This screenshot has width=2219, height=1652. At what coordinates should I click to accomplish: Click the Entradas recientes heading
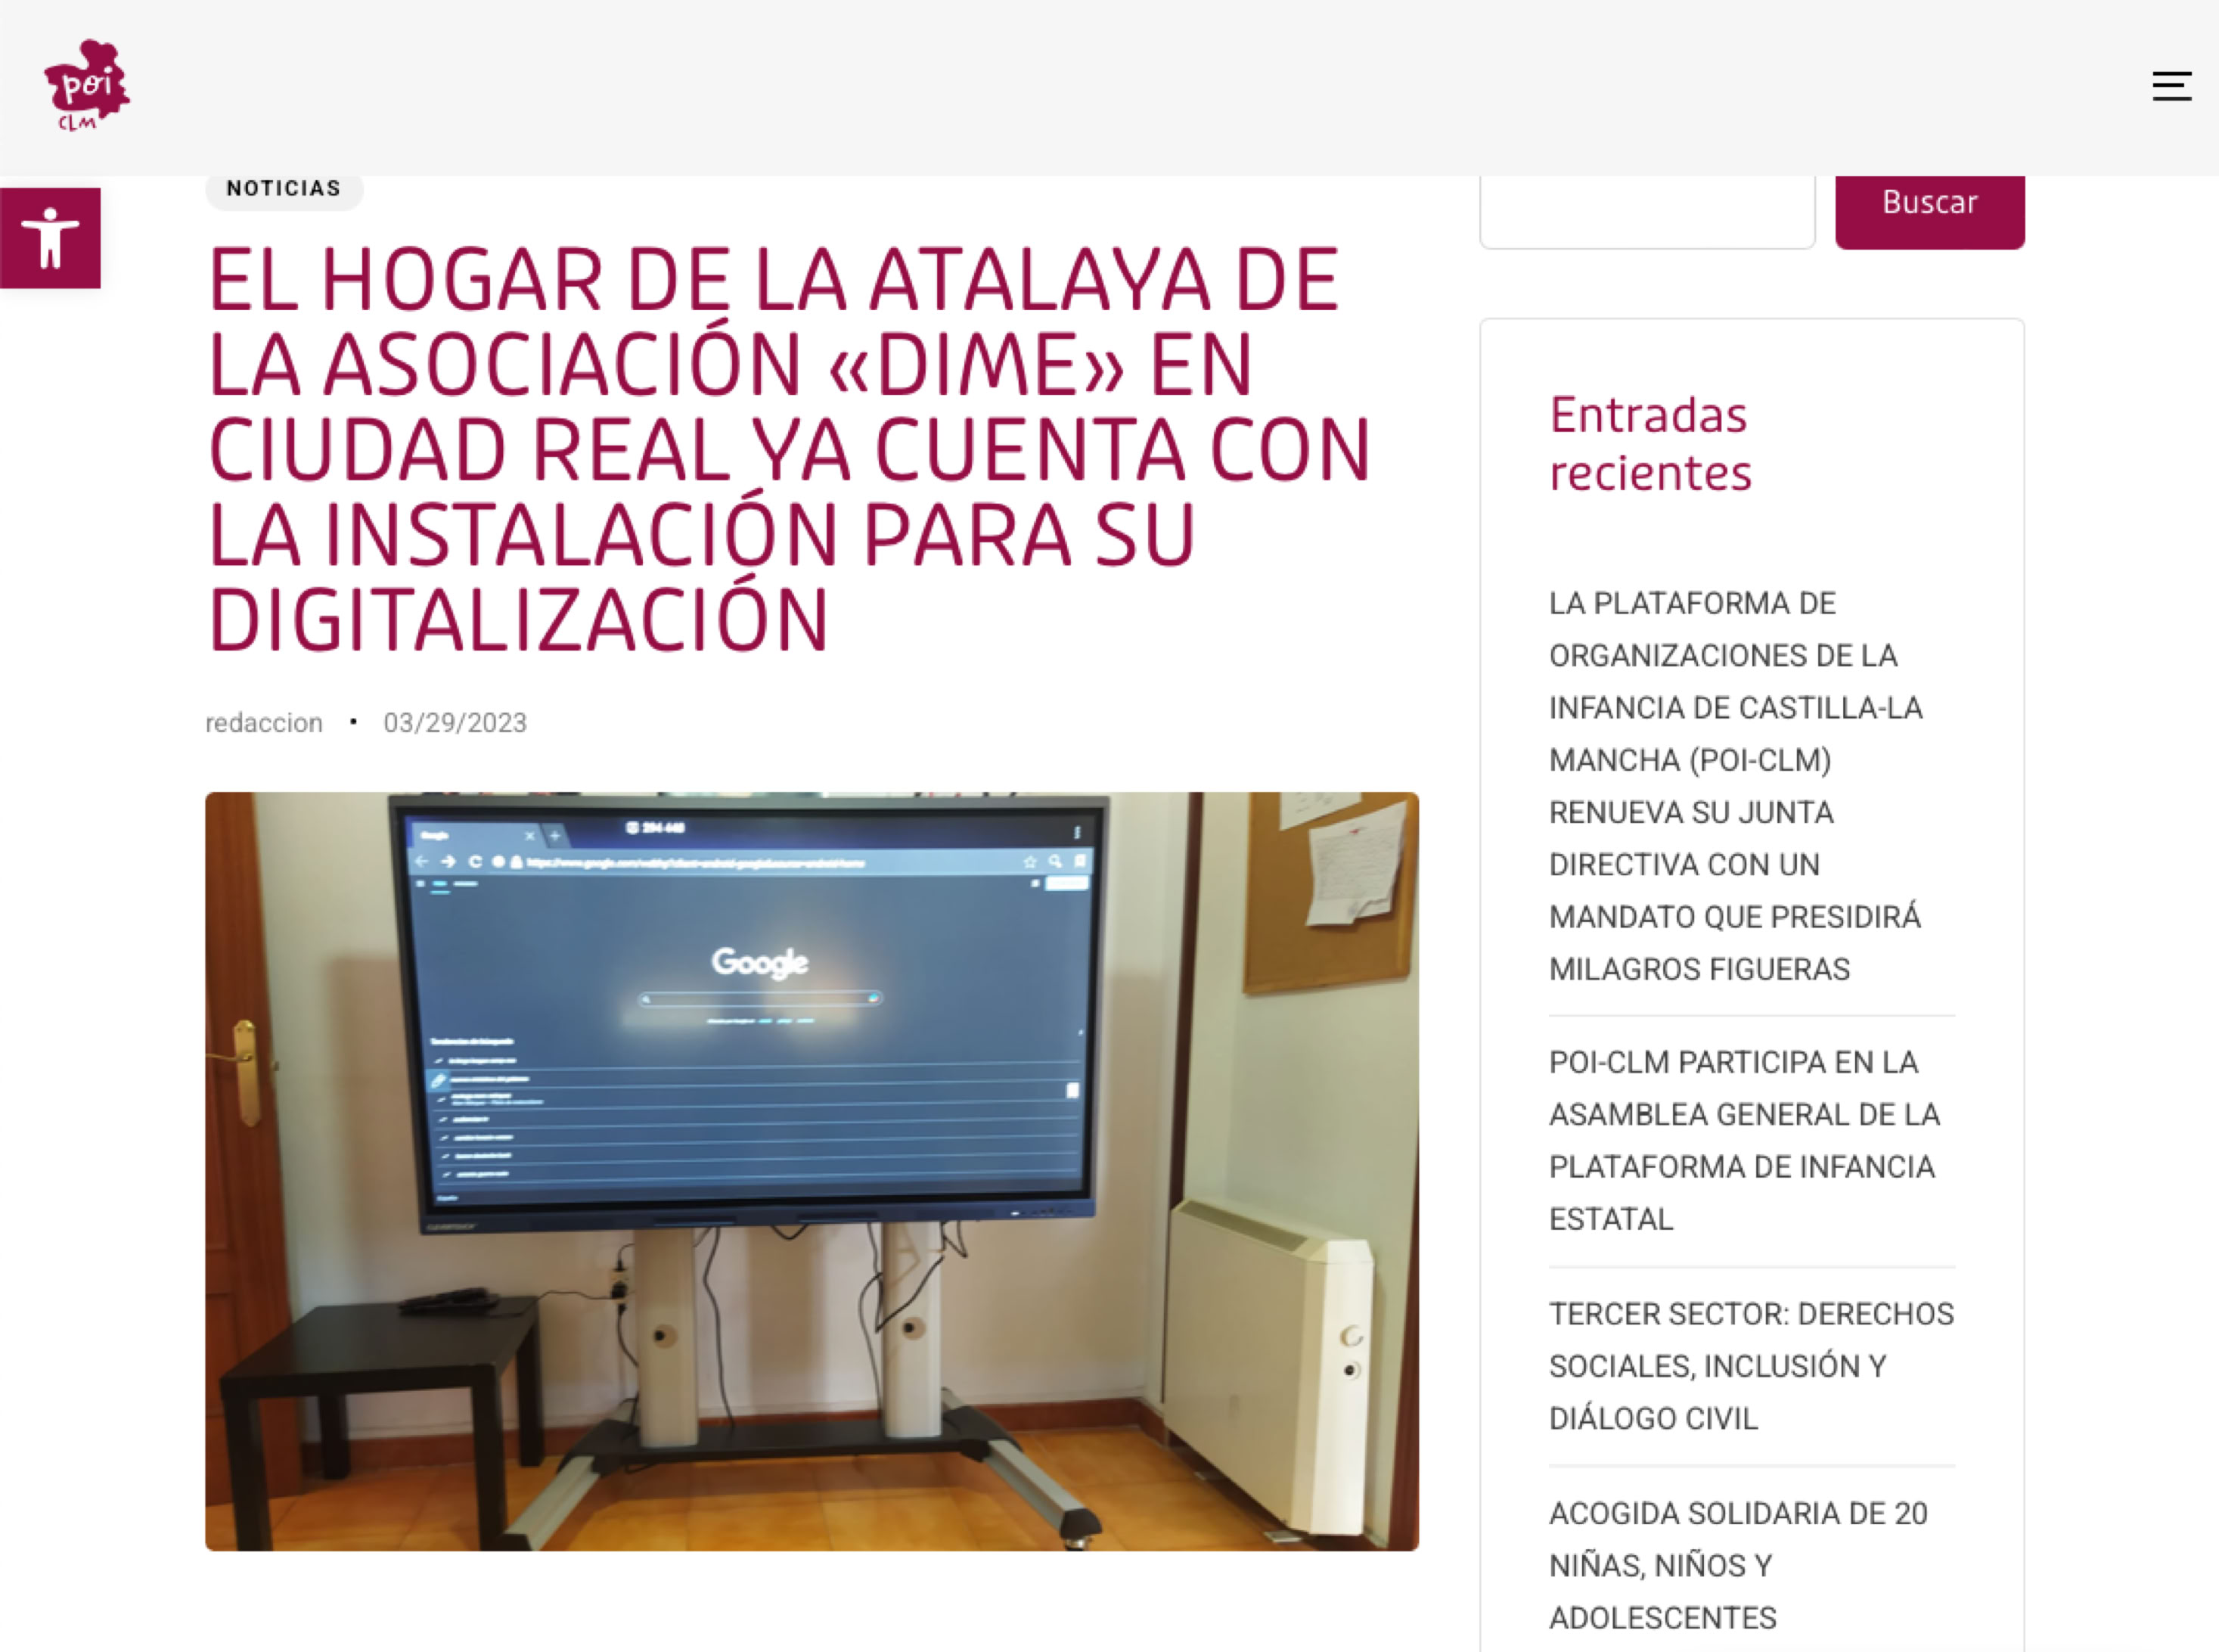pos(1650,444)
